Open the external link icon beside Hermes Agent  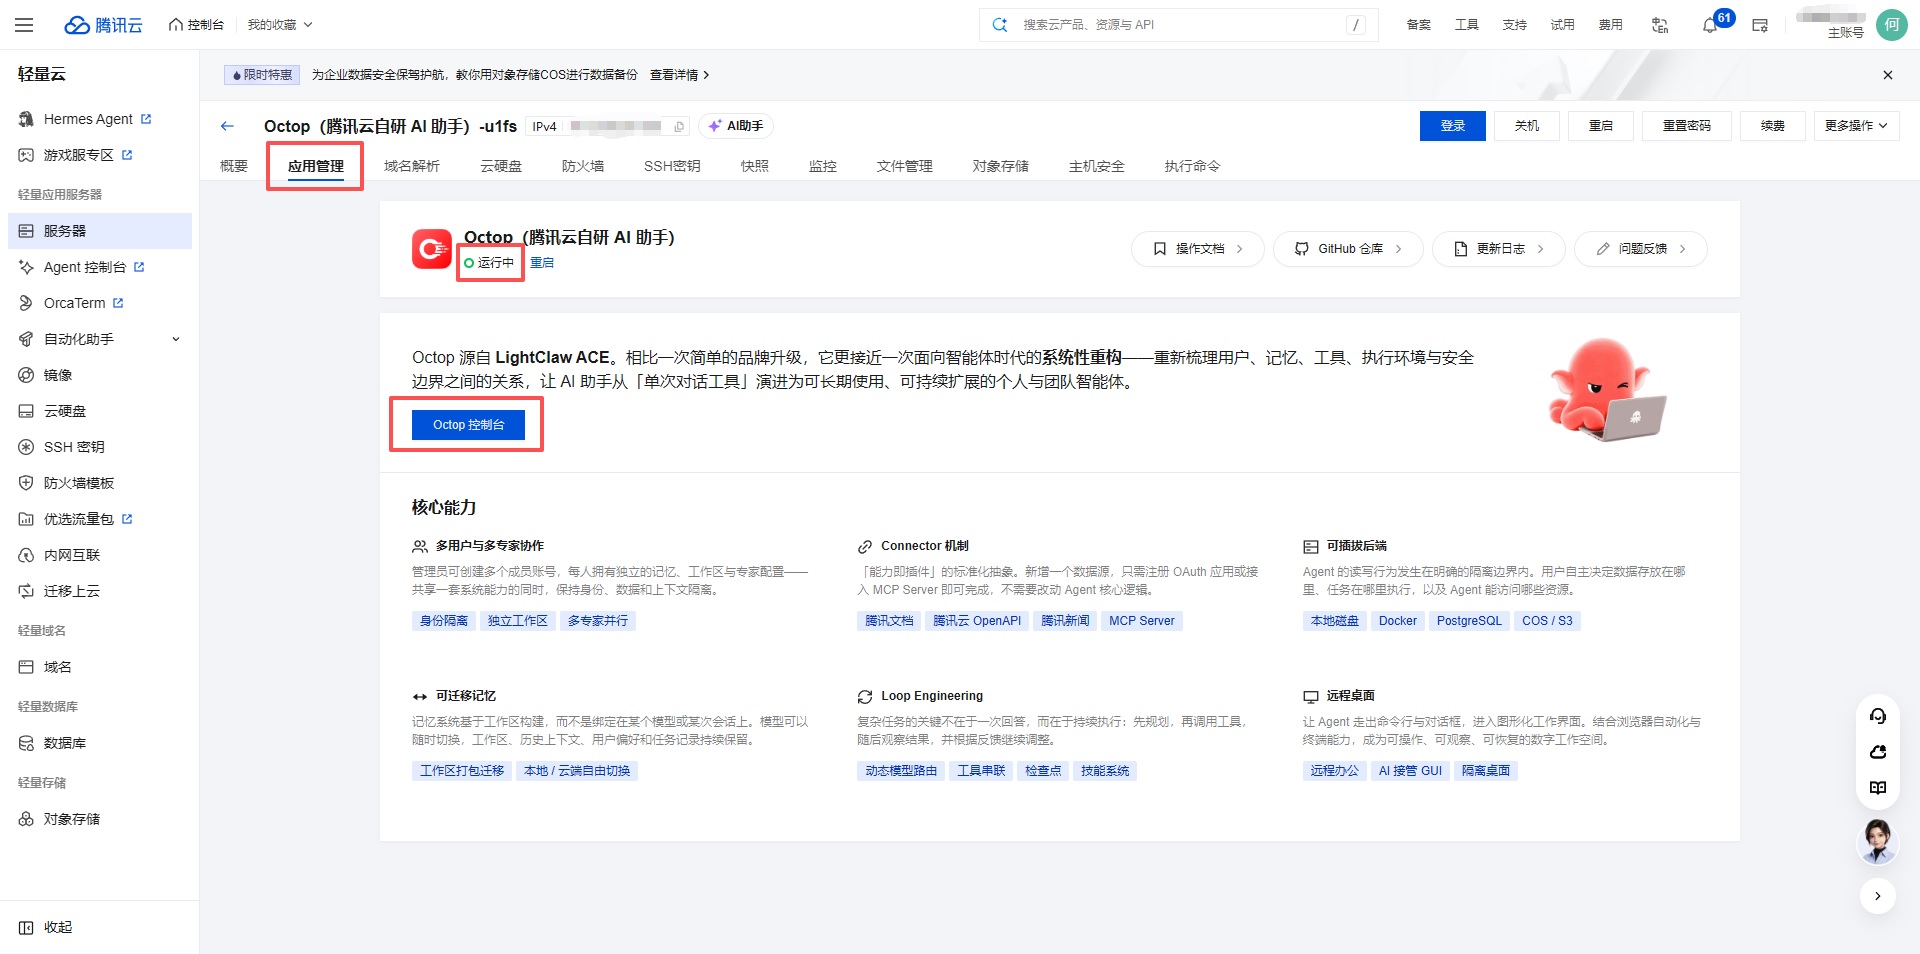[146, 119]
